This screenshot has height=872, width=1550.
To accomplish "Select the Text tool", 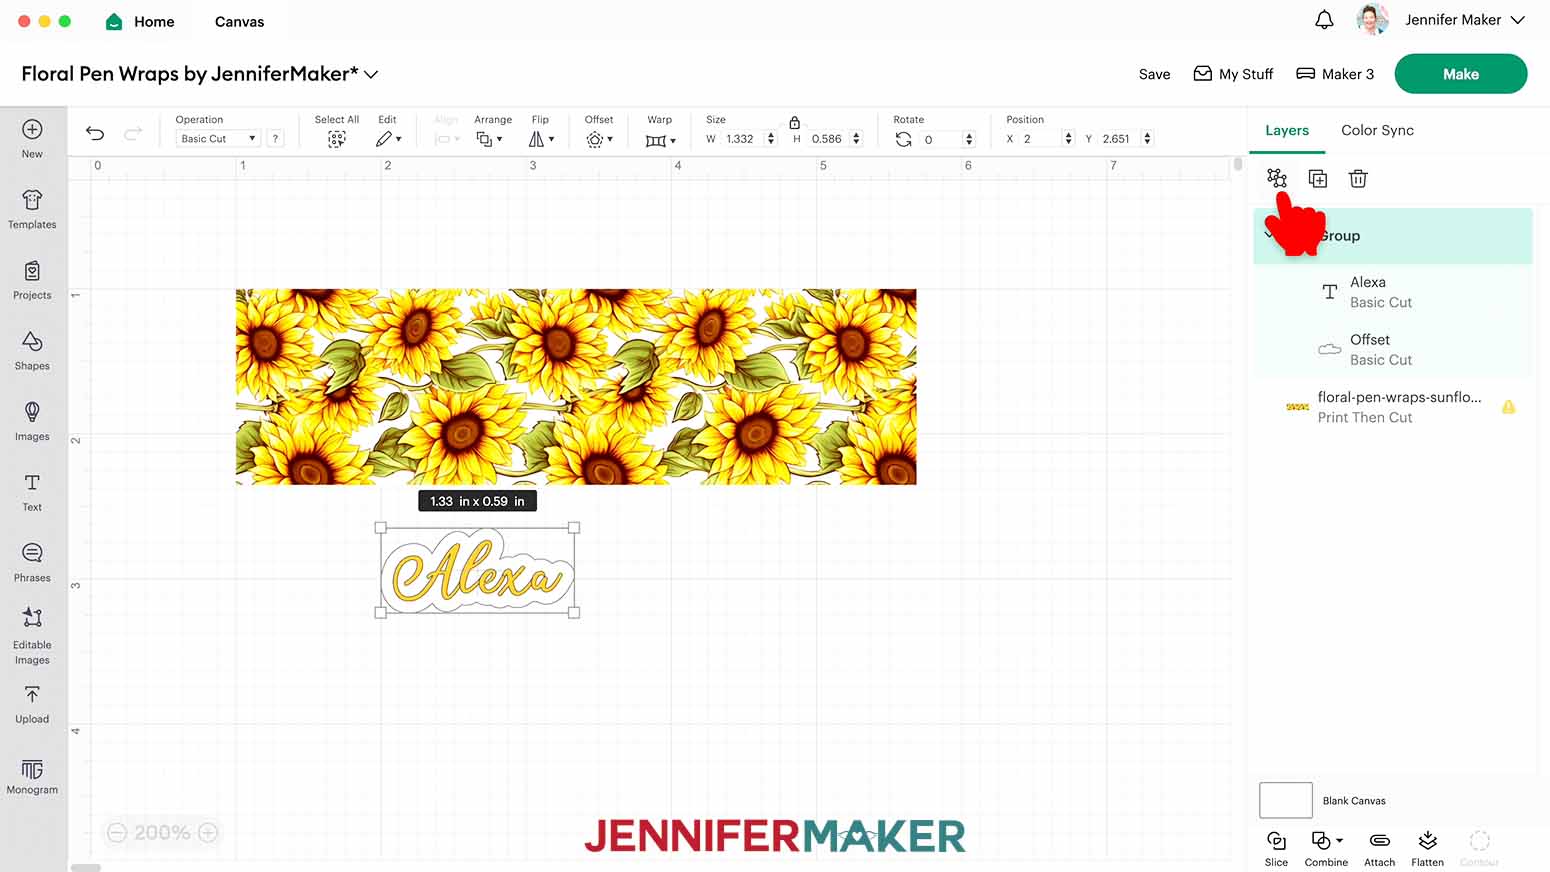I will [x=32, y=493].
